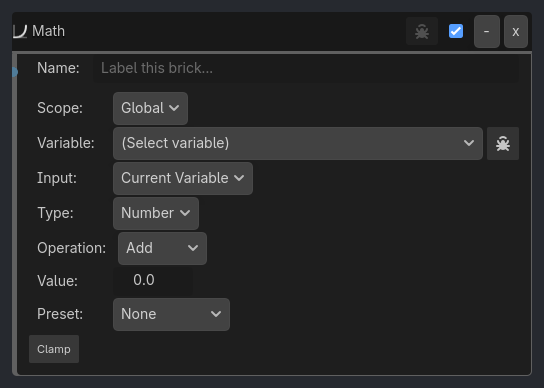Click the Scope: label

coord(60,108)
